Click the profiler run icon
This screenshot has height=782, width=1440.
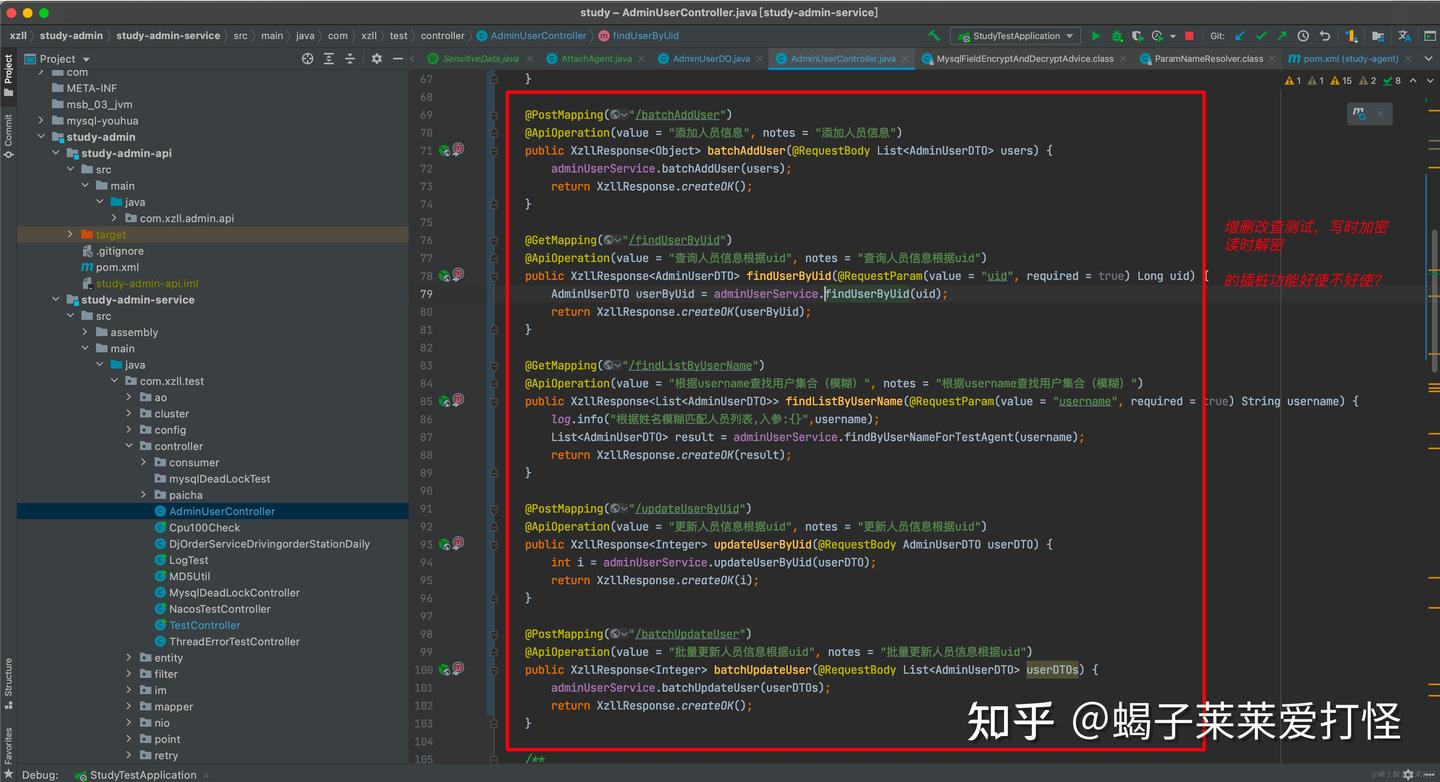tap(1157, 36)
